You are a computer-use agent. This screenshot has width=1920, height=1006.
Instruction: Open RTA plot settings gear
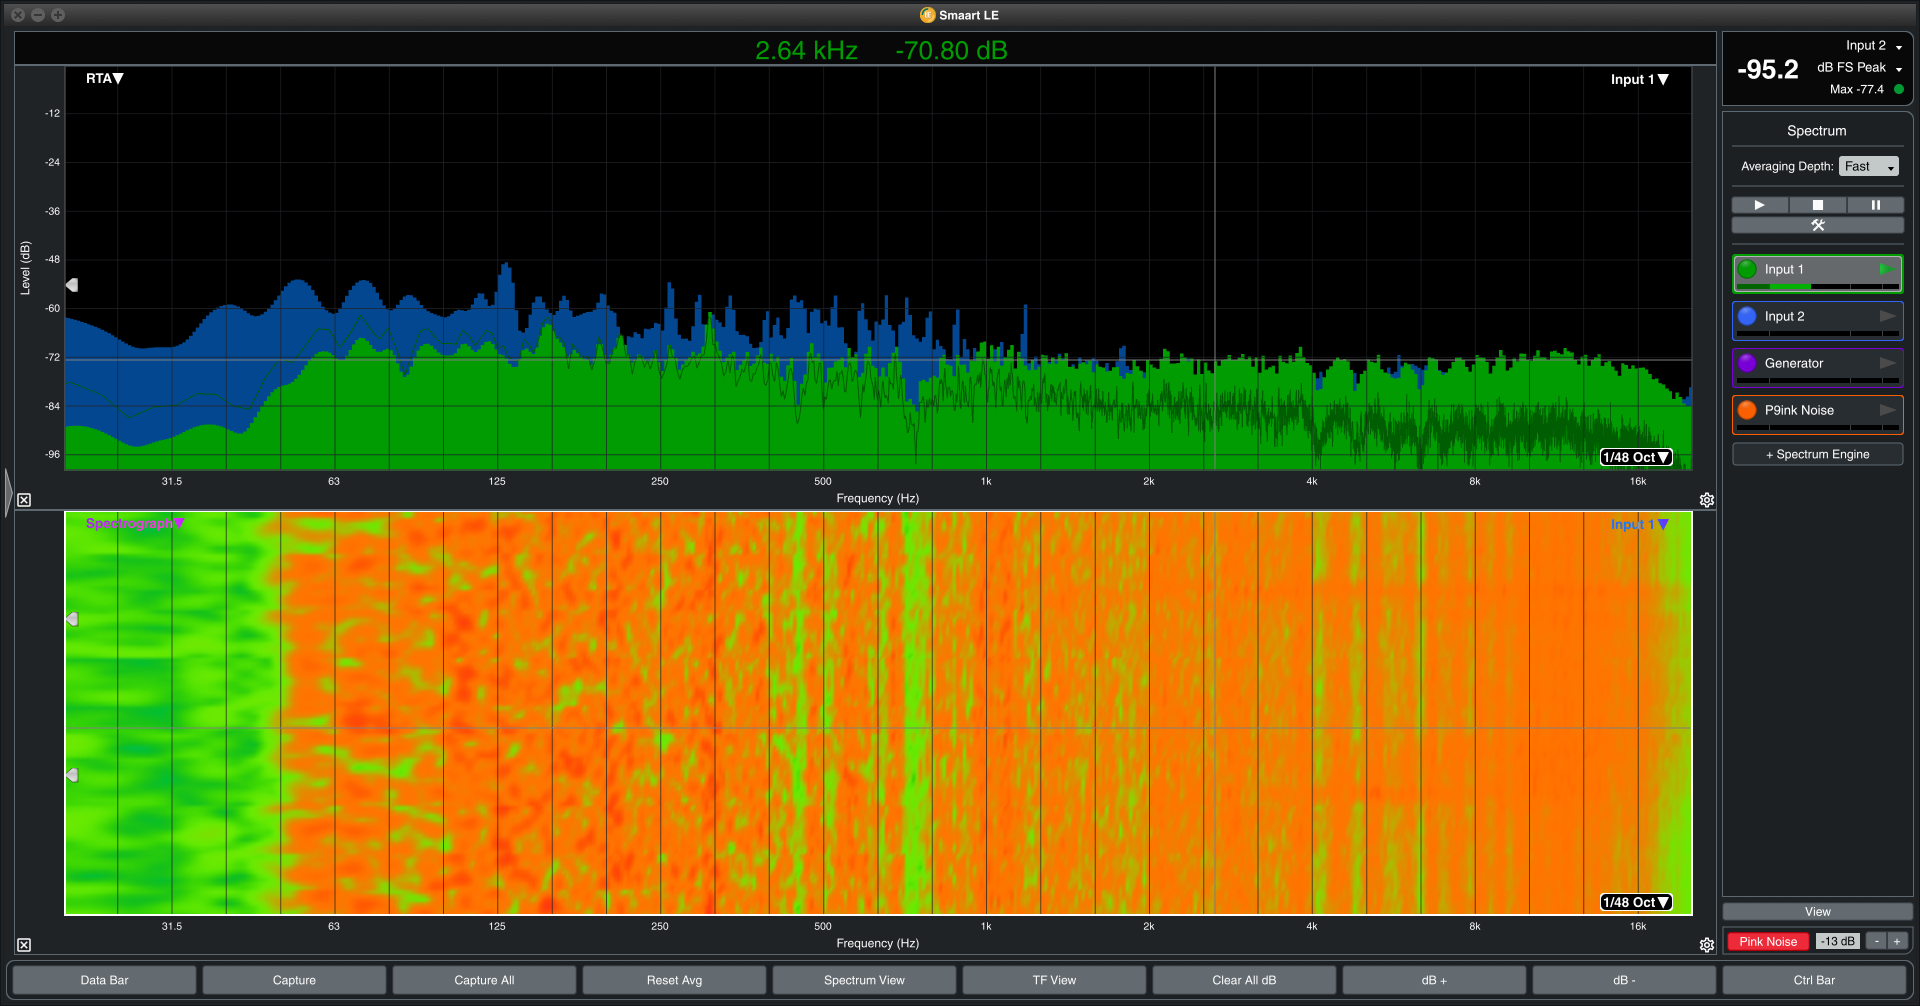(1707, 500)
